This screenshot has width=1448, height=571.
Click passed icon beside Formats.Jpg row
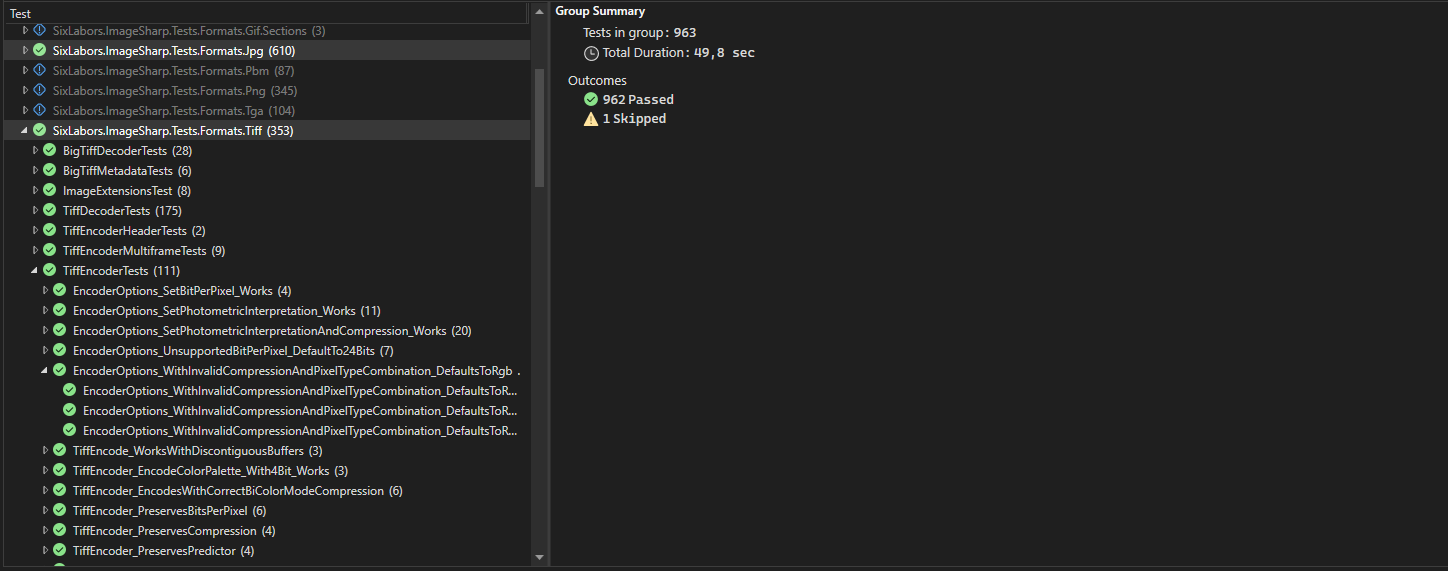point(40,50)
